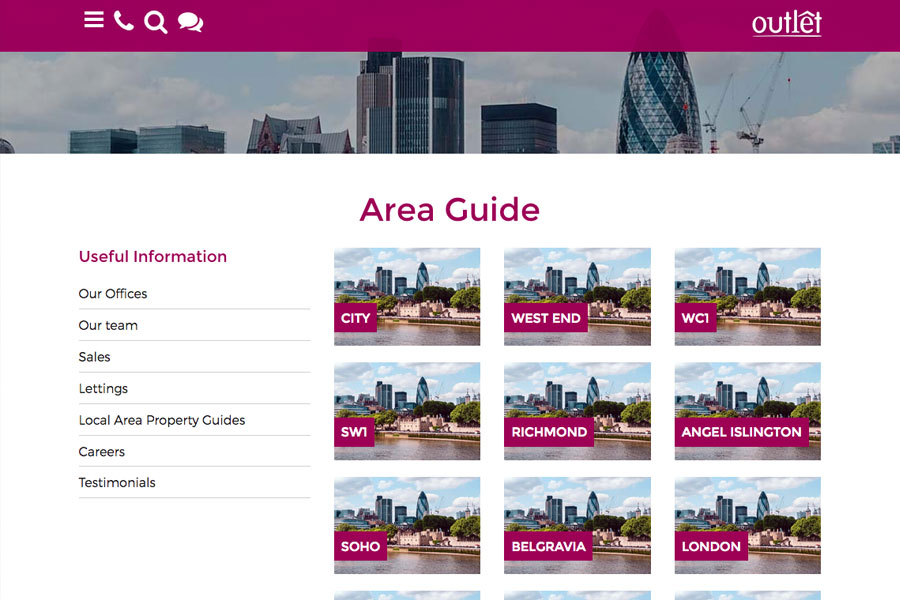This screenshot has width=900, height=600.
Task: Open the search magnifier icon
Action: [x=156, y=22]
